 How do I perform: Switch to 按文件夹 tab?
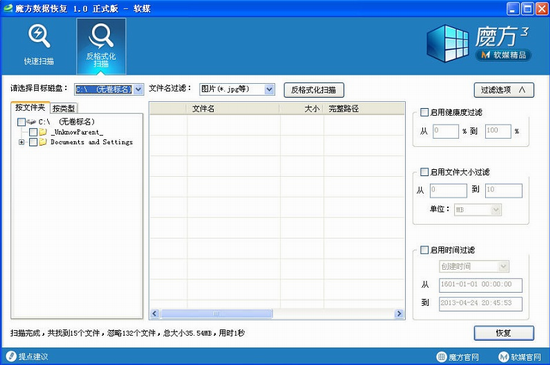point(30,108)
